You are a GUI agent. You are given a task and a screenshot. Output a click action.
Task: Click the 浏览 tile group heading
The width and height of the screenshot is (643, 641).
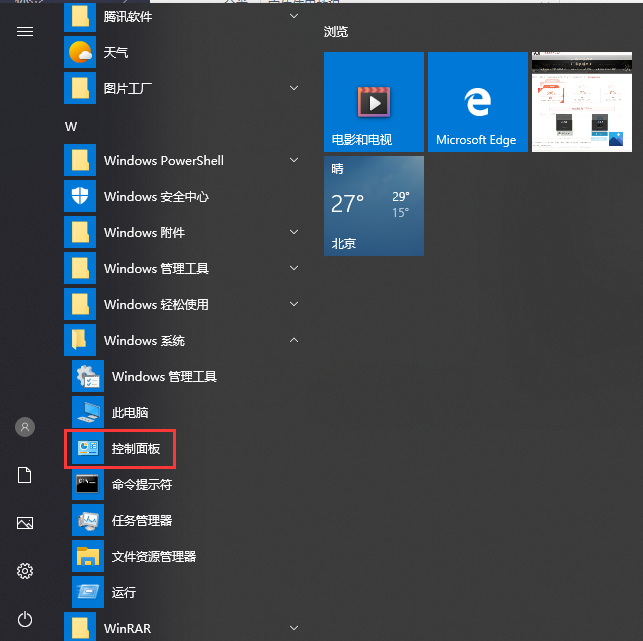(x=336, y=32)
